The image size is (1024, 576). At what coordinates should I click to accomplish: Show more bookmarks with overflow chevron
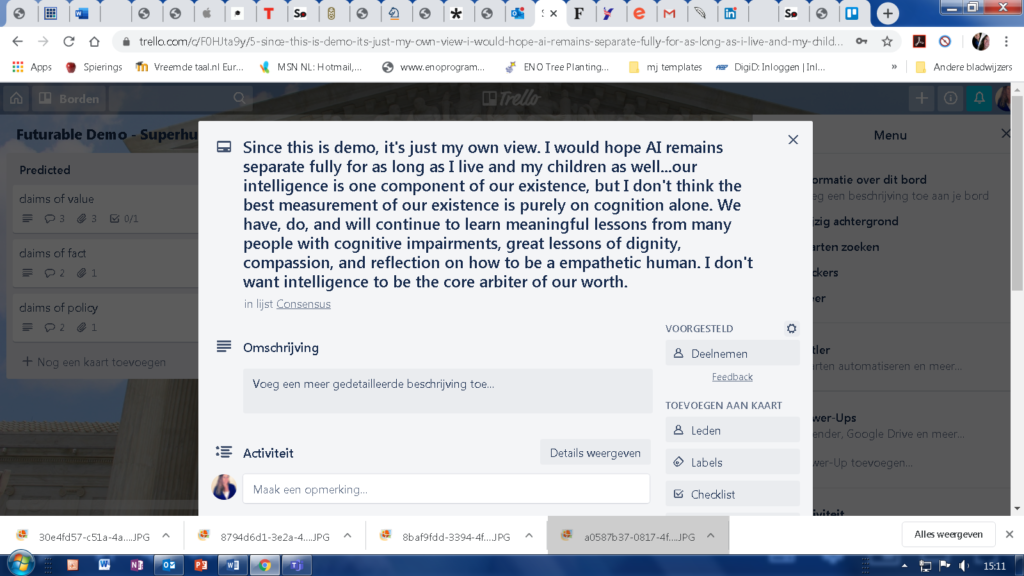click(894, 67)
